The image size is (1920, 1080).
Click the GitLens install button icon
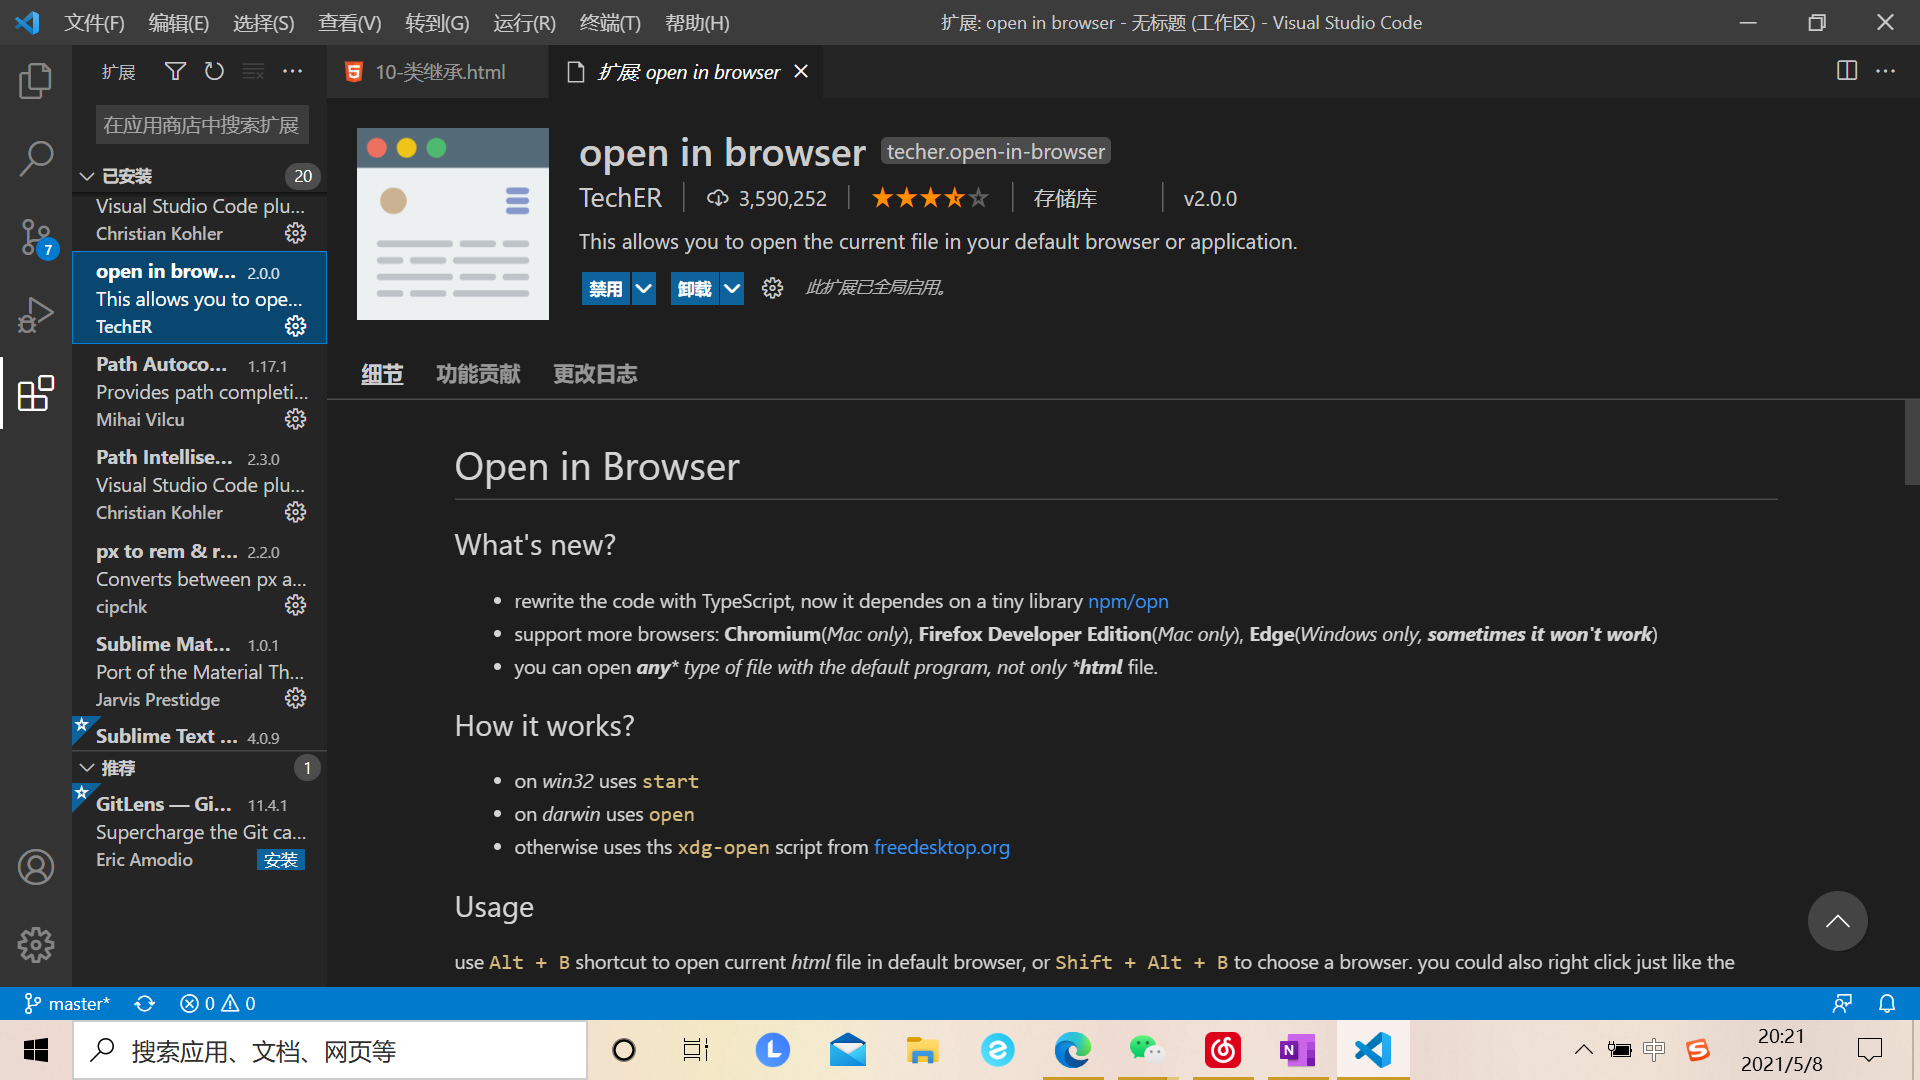281,858
